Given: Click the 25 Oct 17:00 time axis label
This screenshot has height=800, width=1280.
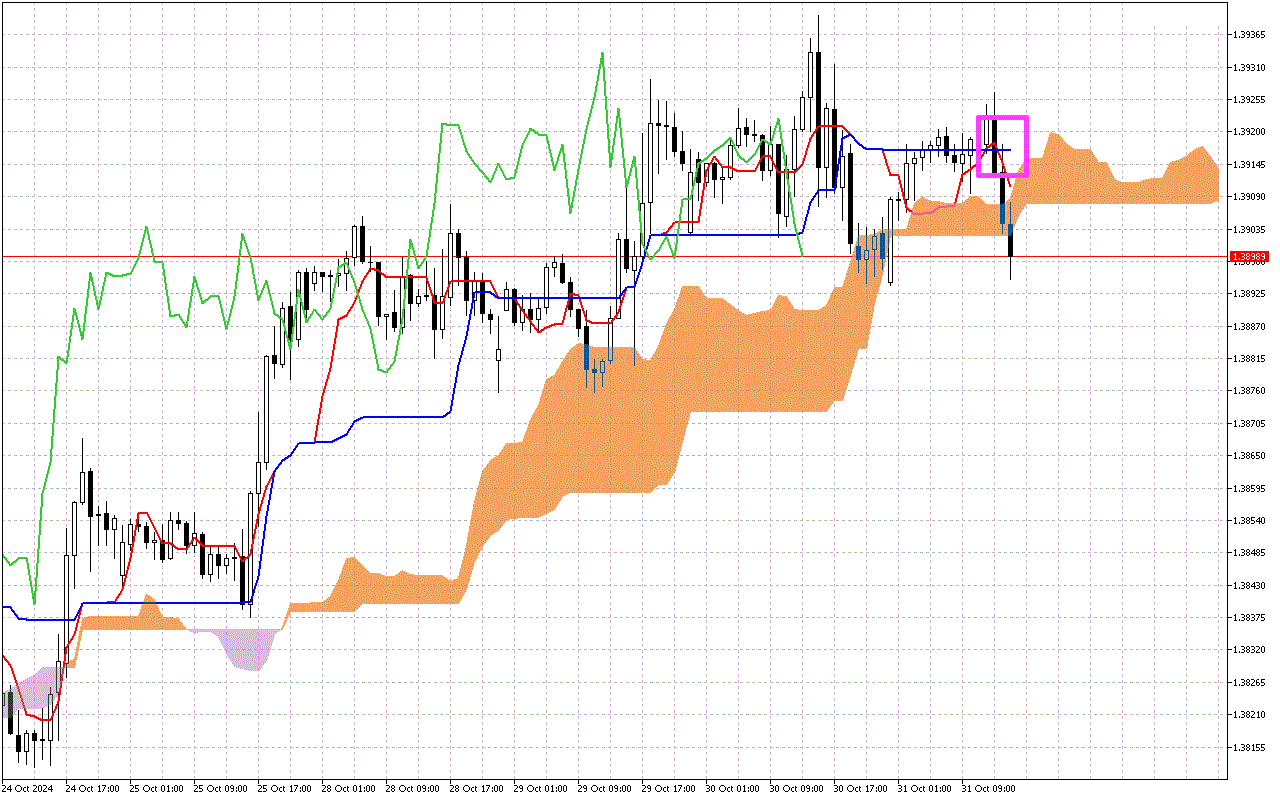Looking at the screenshot, I should click(x=285, y=789).
